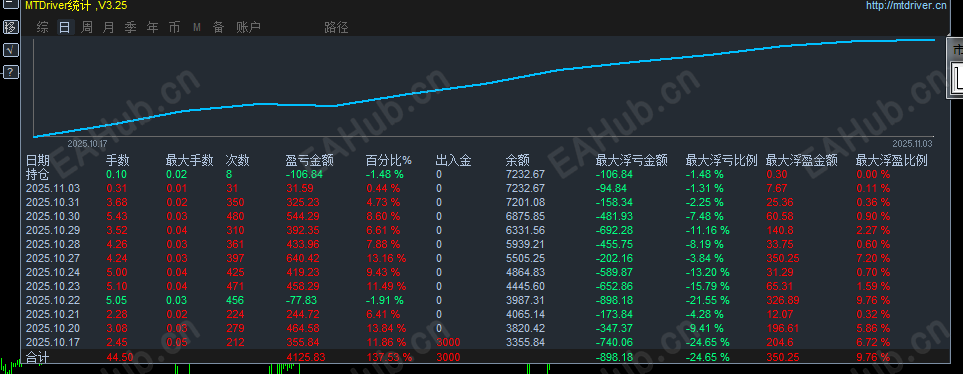Click the total profit value 4125.83

(306, 357)
